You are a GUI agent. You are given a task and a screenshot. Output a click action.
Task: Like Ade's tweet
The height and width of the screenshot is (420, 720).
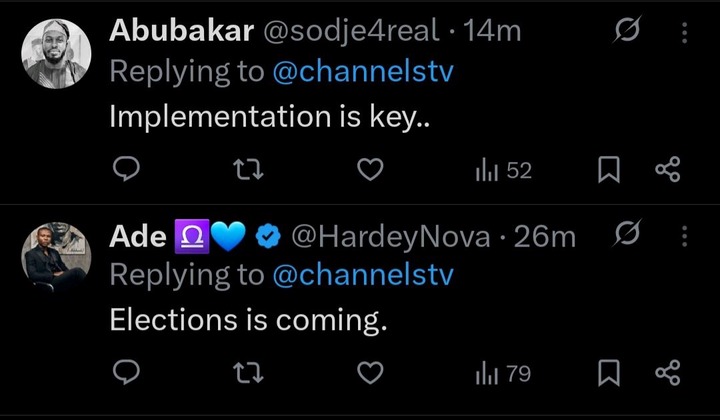point(370,374)
